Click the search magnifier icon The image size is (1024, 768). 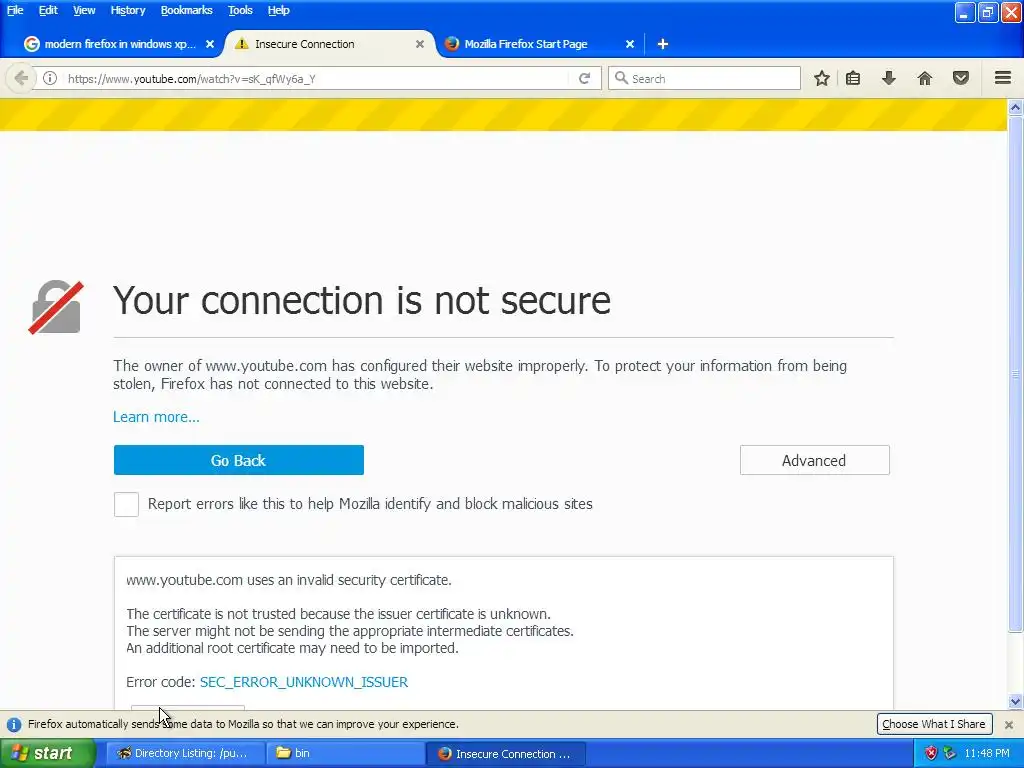tap(621, 78)
